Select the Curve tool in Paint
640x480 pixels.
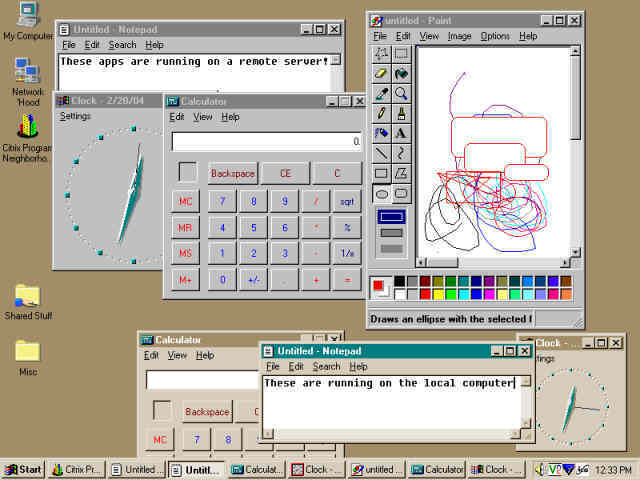[x=401, y=152]
